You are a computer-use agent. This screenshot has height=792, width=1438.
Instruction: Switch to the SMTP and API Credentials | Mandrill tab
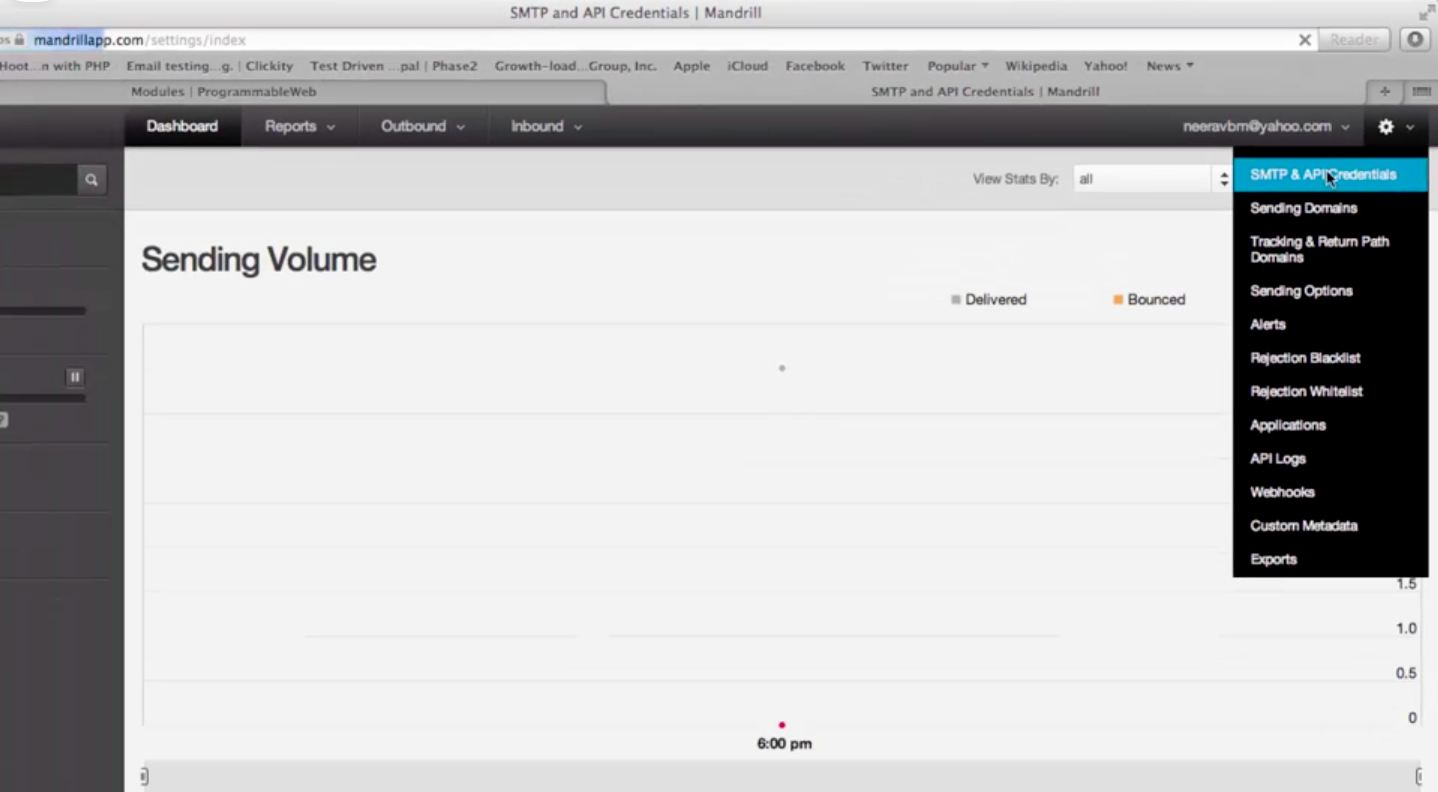point(985,91)
